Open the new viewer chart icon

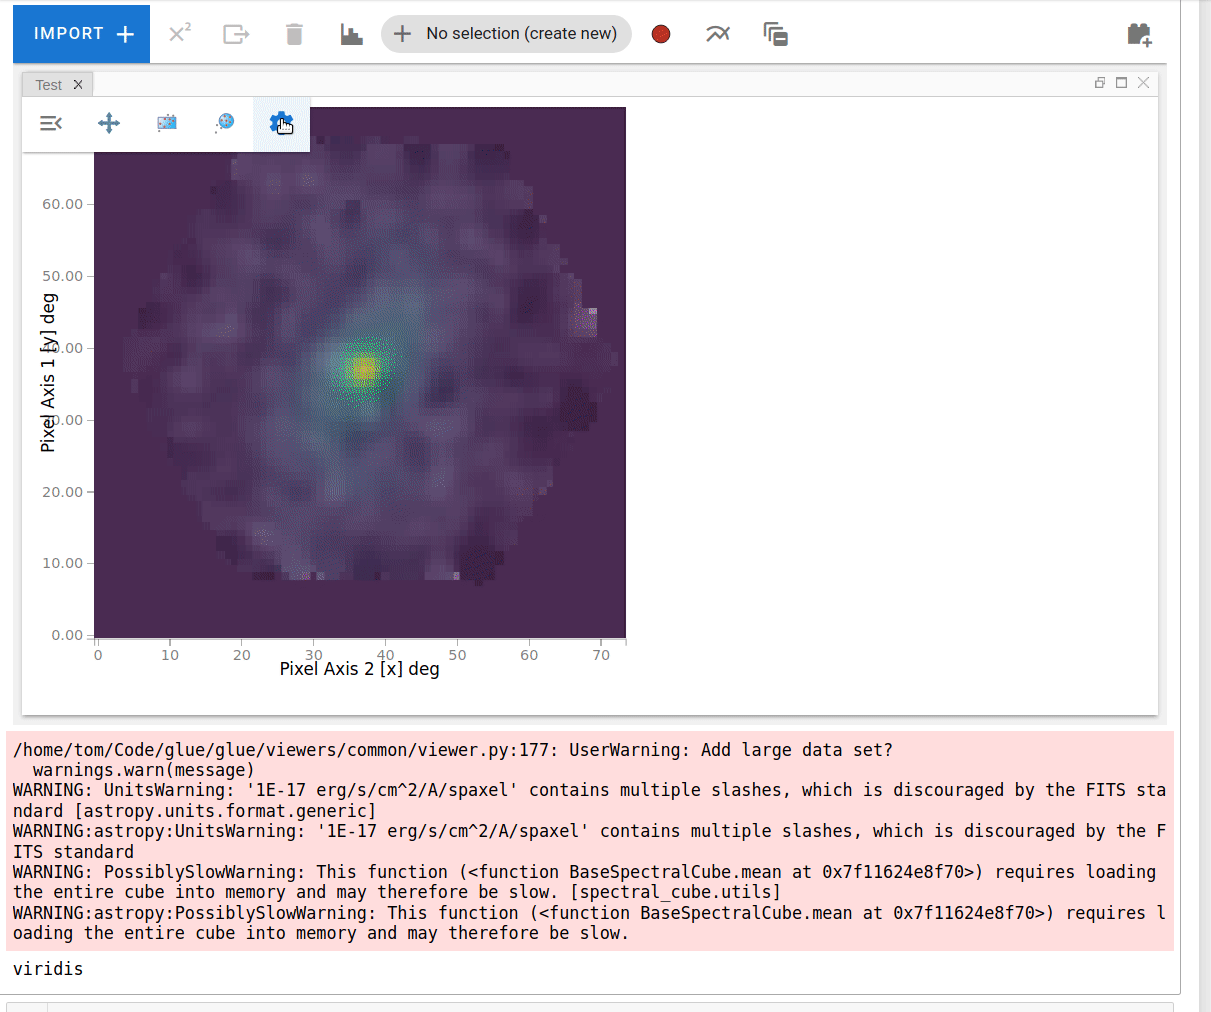[351, 34]
